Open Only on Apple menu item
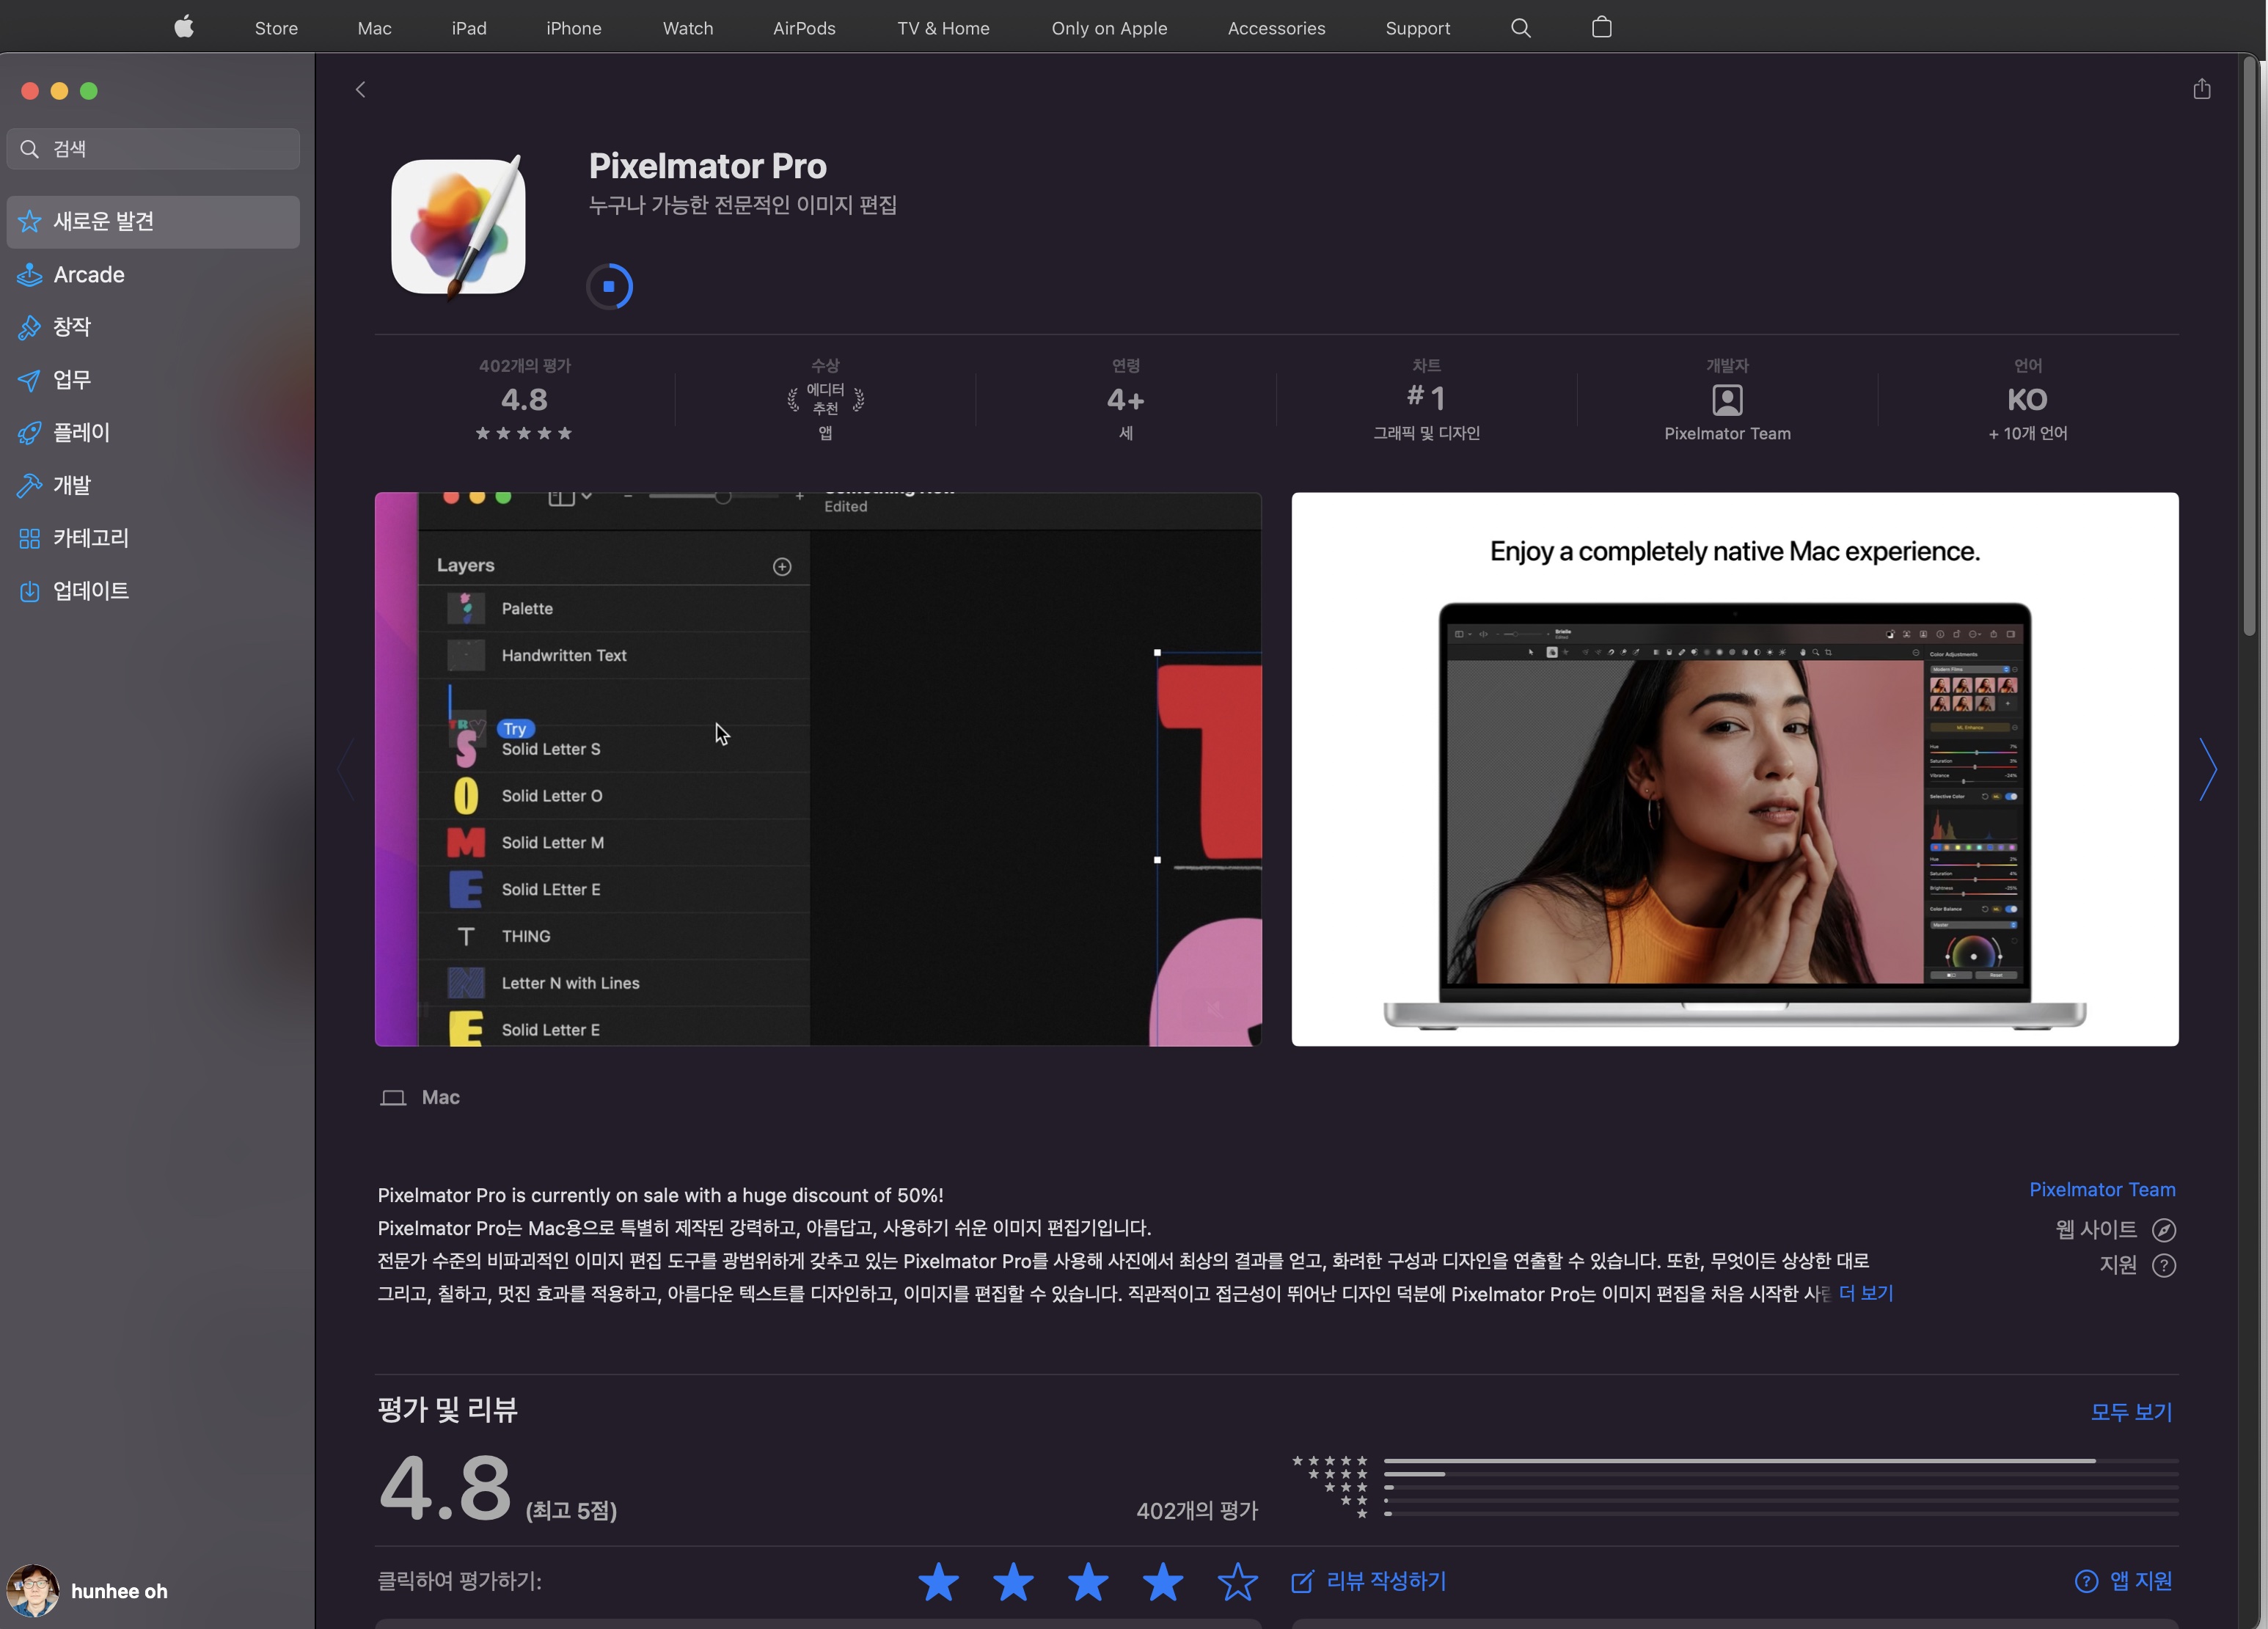The width and height of the screenshot is (2268, 1629). tap(1109, 28)
